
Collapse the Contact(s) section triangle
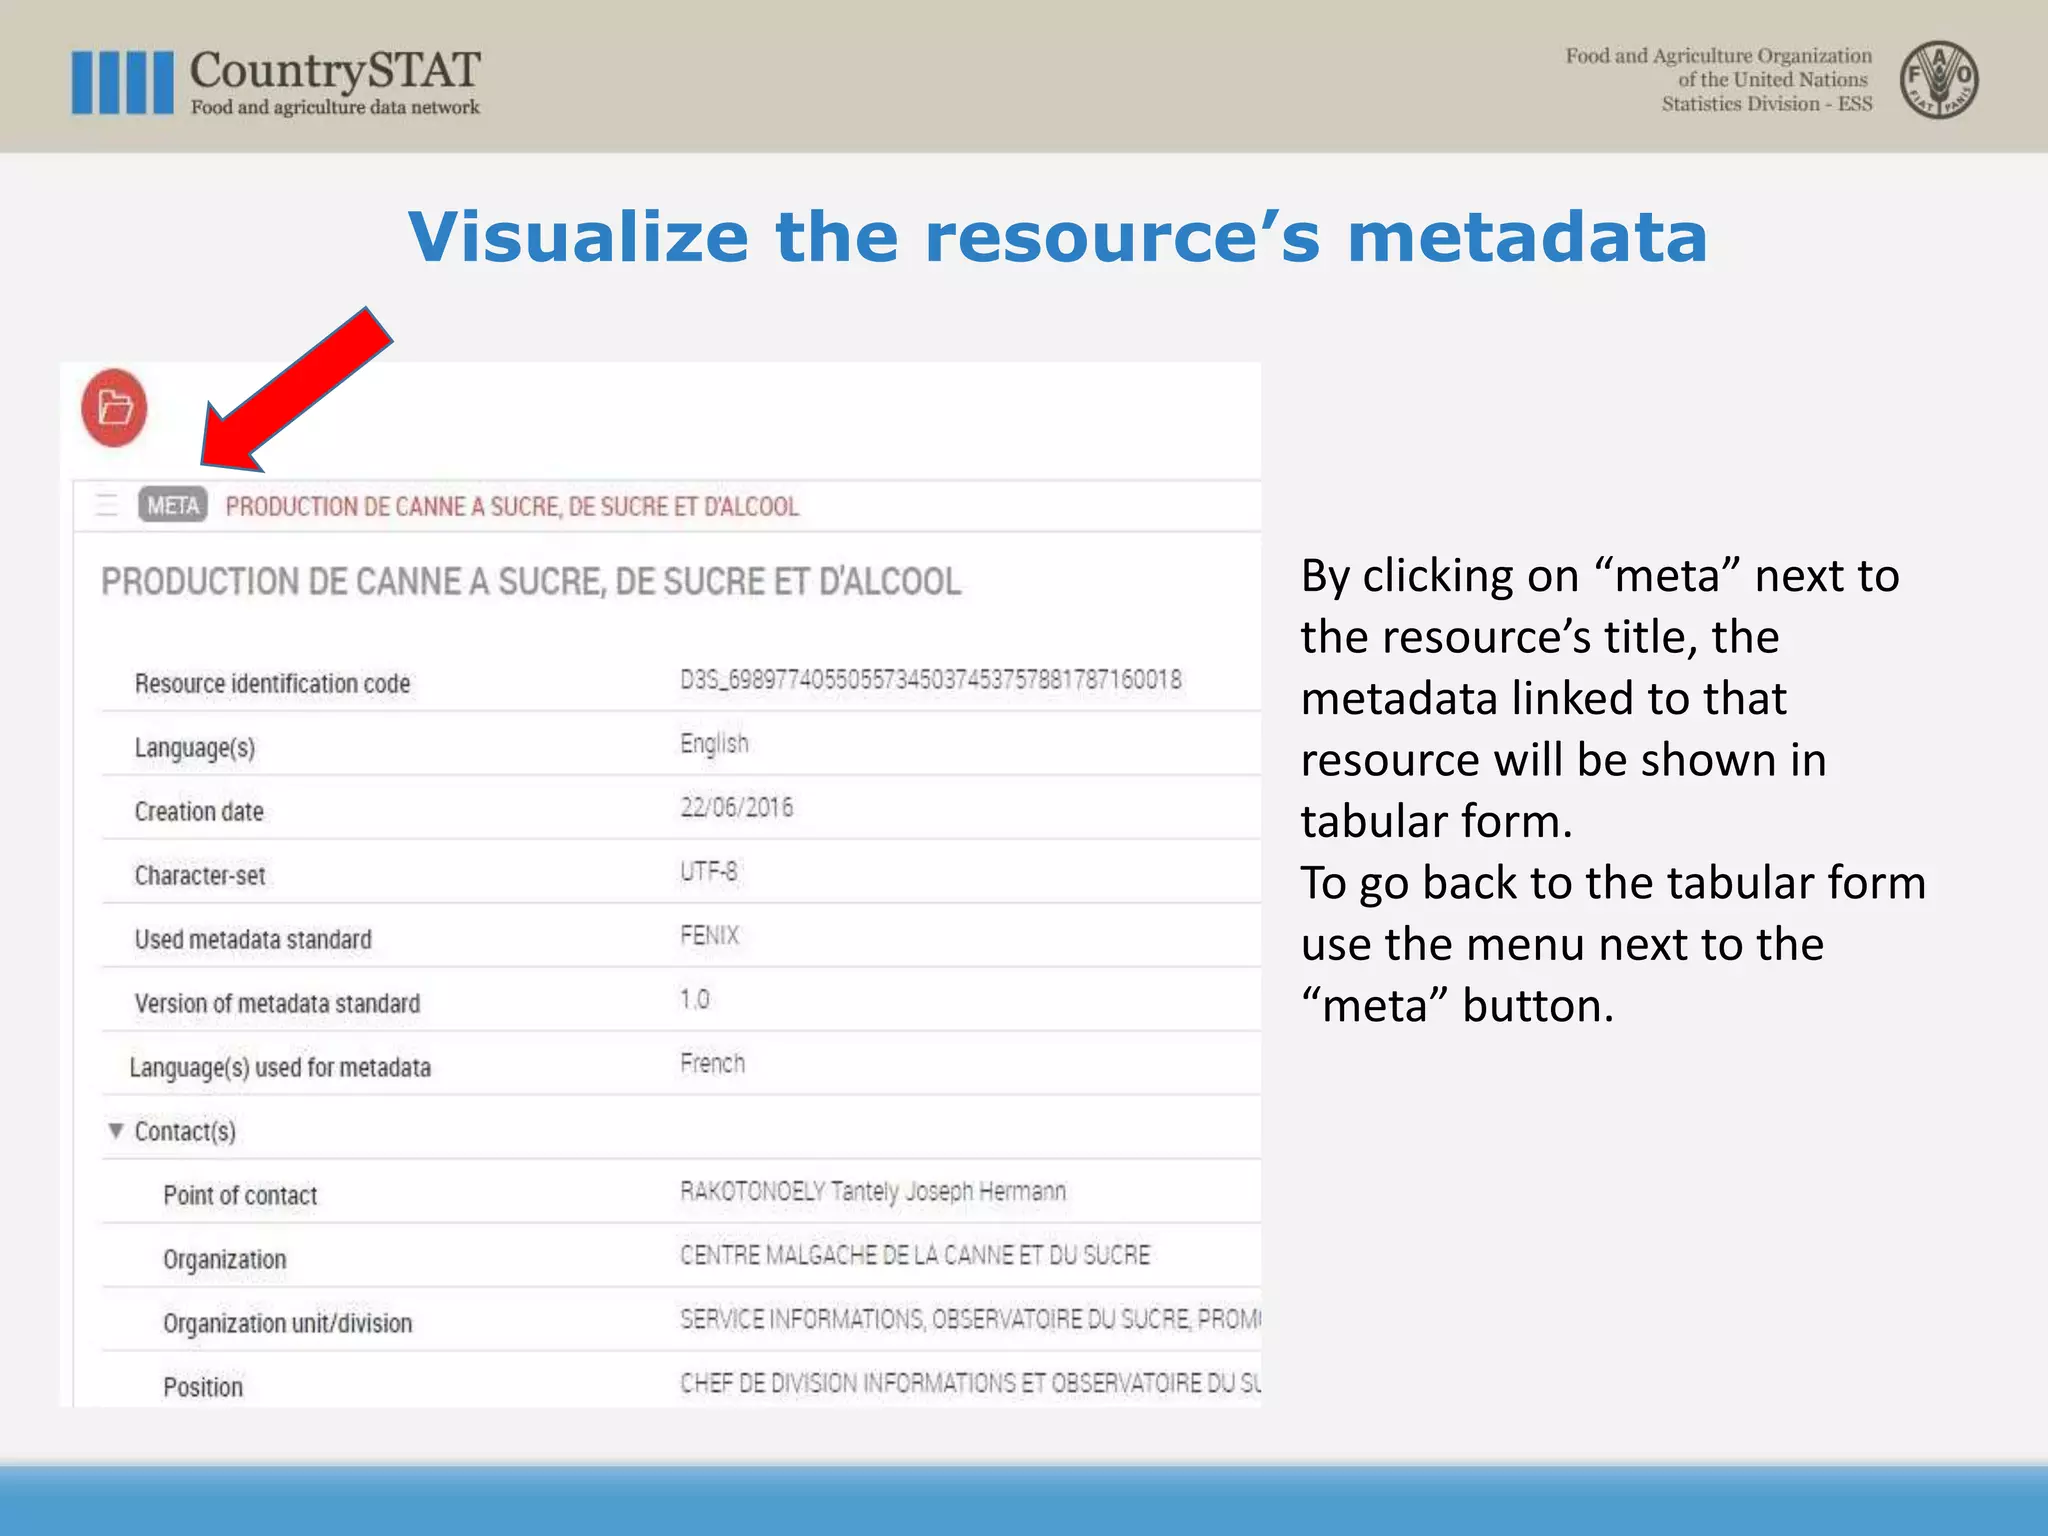point(116,1131)
